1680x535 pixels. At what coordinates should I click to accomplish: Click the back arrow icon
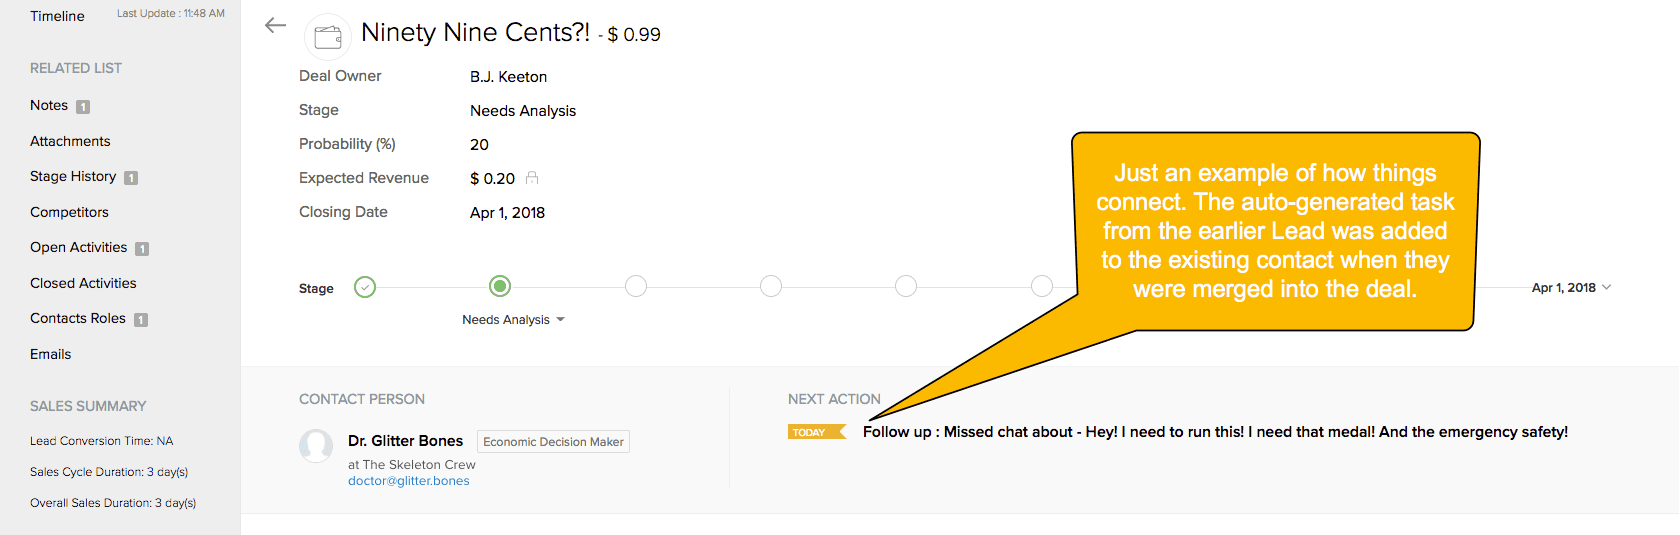click(276, 26)
